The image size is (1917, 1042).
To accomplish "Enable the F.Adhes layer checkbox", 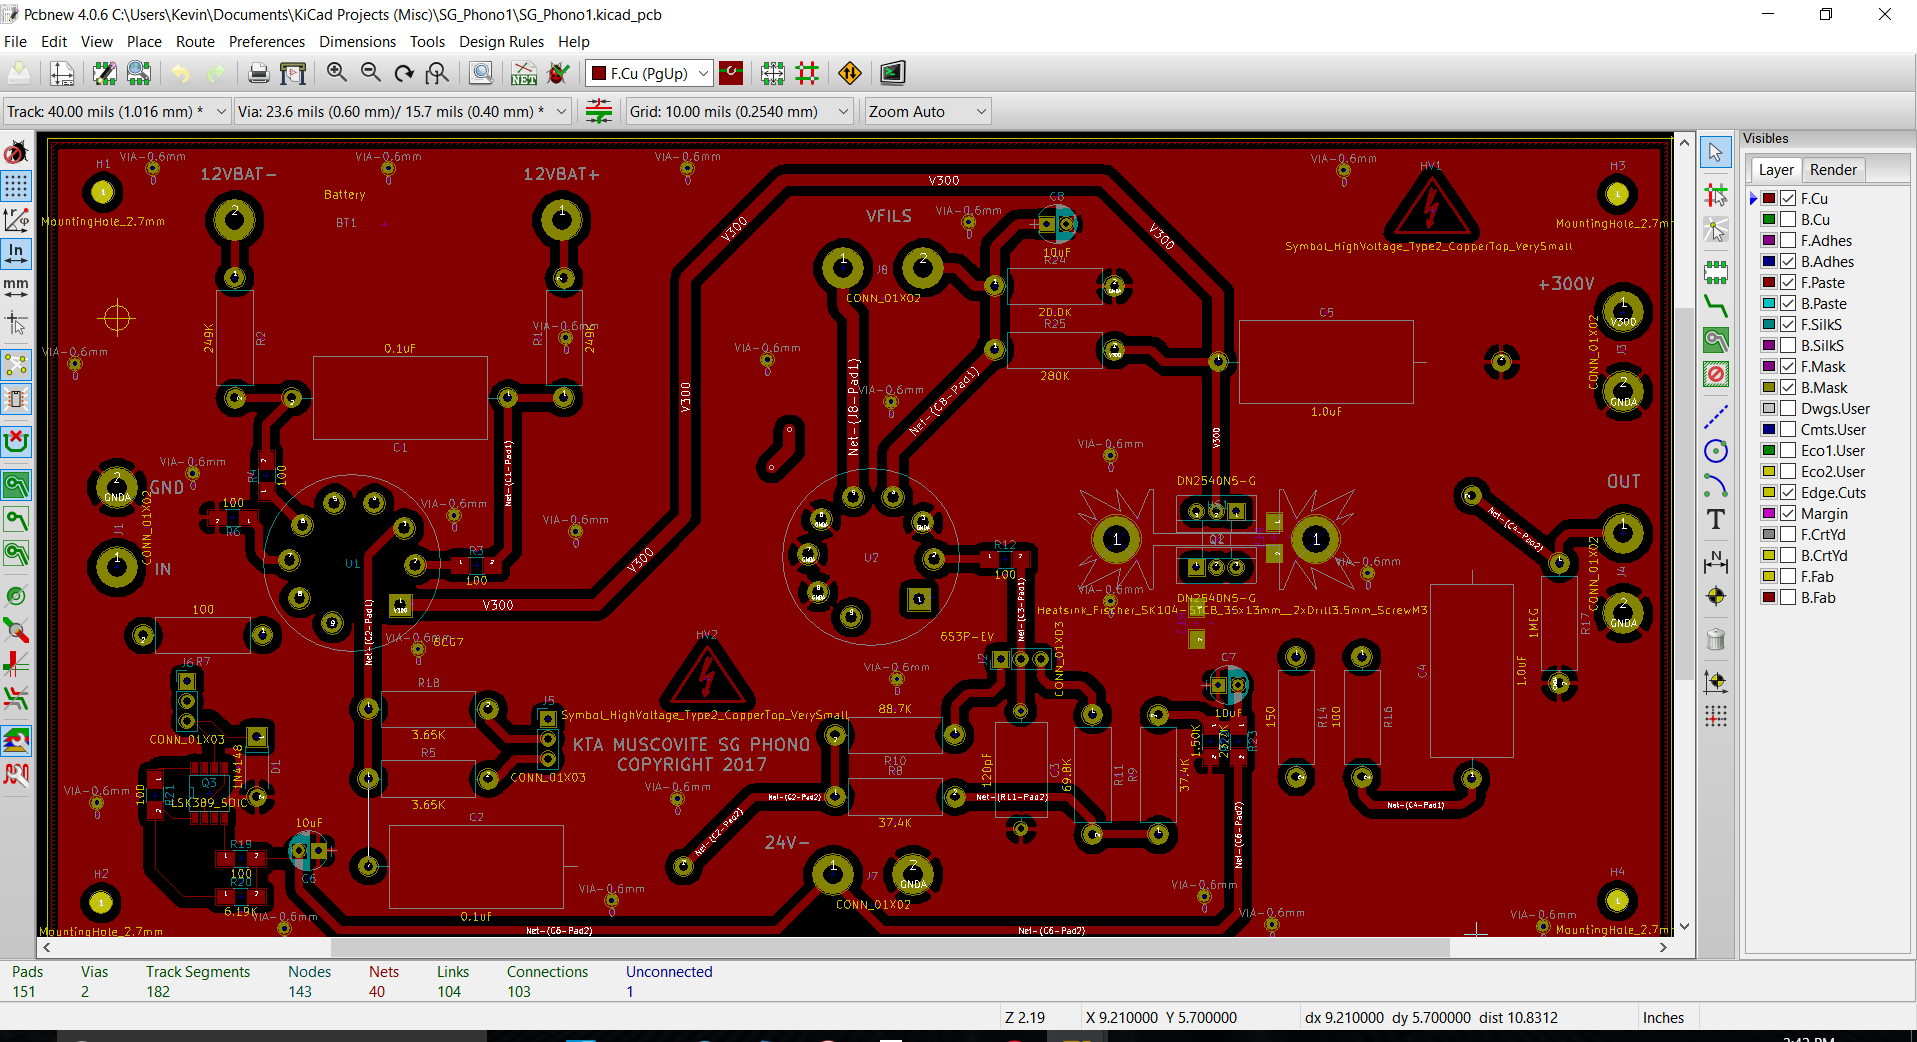I will pos(1789,240).
